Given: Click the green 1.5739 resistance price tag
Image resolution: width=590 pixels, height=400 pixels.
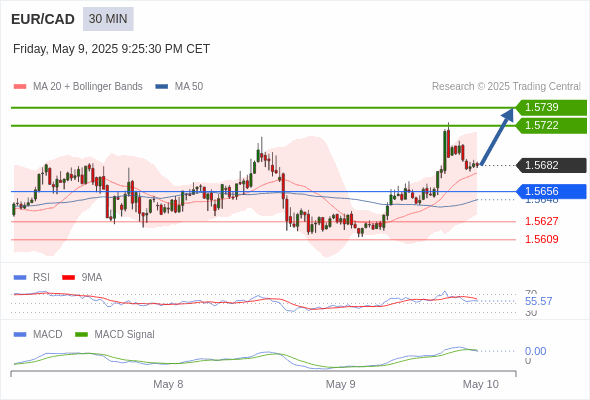Looking at the screenshot, I should 551,107.
